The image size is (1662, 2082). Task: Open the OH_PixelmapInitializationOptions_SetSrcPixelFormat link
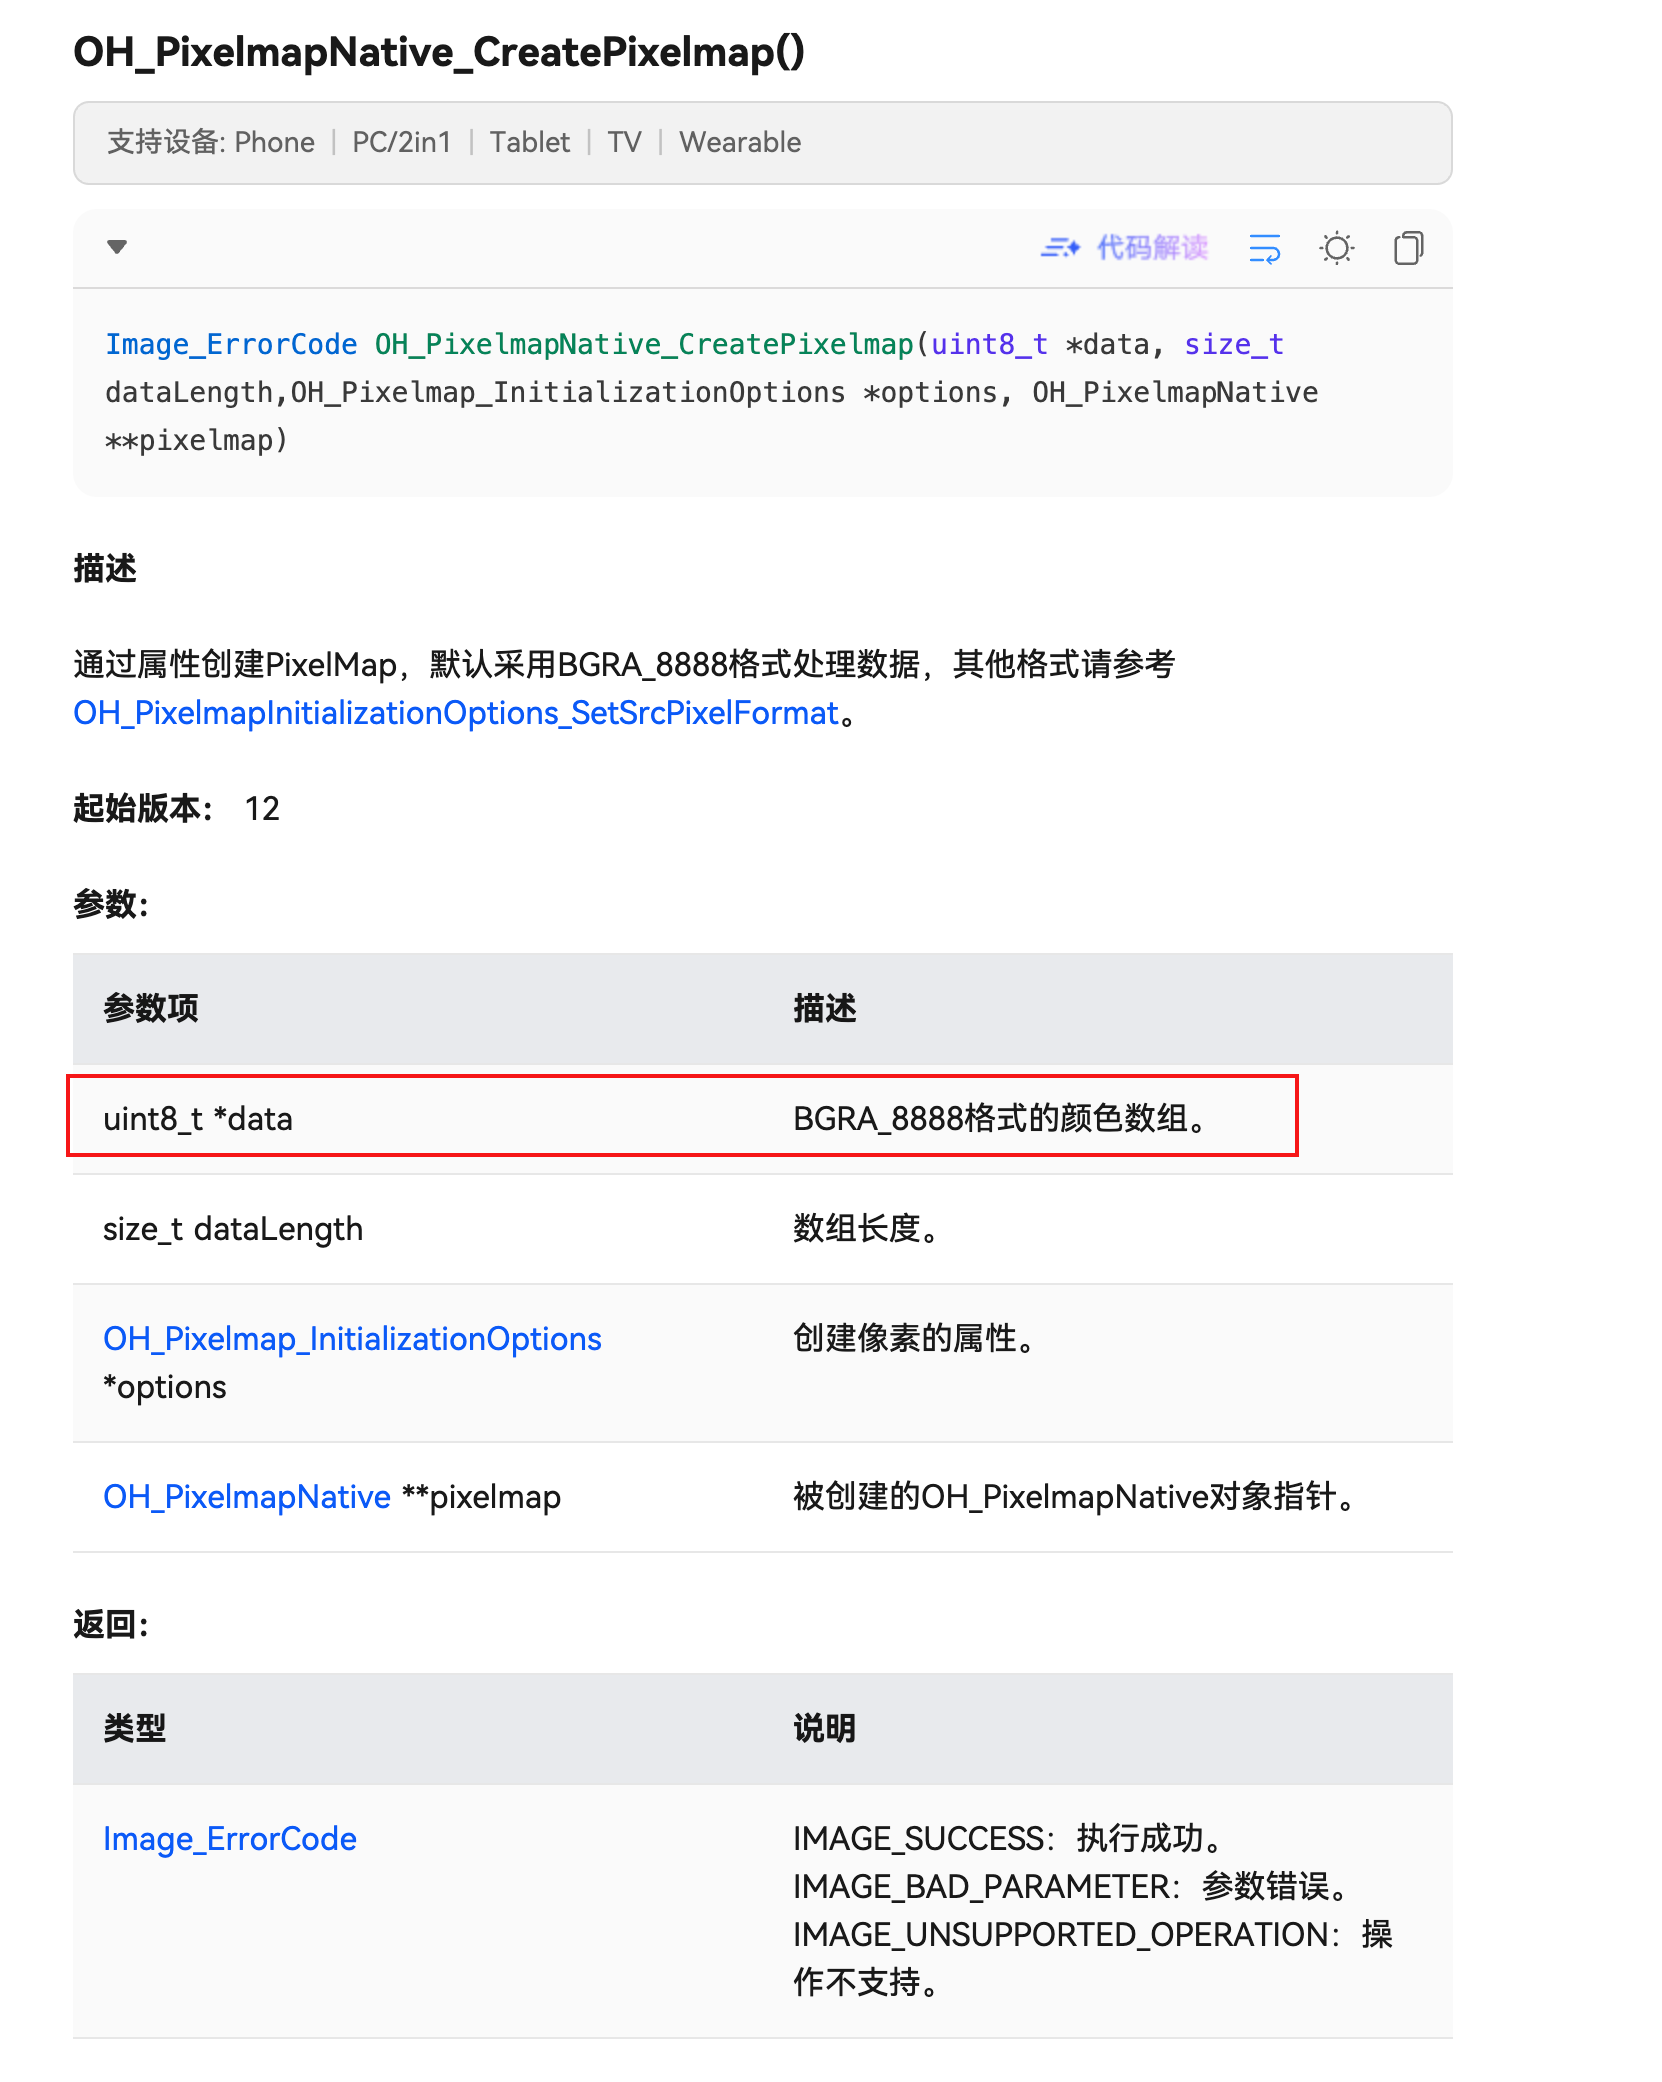pos(455,712)
